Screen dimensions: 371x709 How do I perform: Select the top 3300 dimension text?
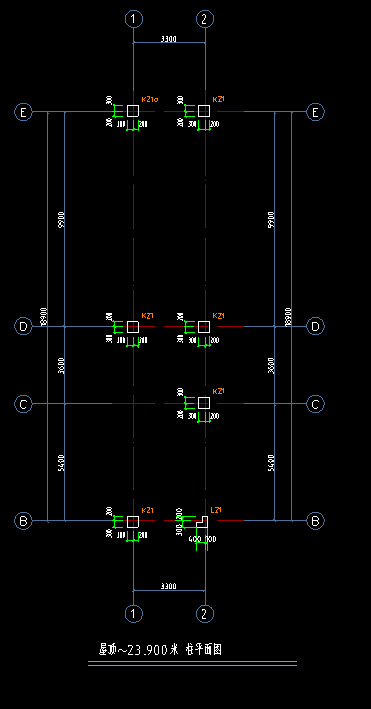pos(169,39)
